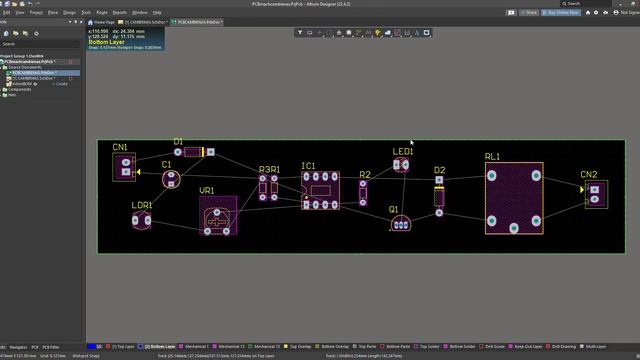
Task: Click the Bottom Solder layer color swatch
Action: (446, 347)
